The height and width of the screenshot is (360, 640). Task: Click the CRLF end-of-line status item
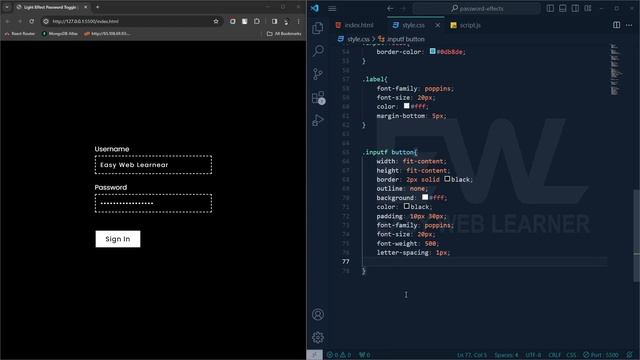554,355
